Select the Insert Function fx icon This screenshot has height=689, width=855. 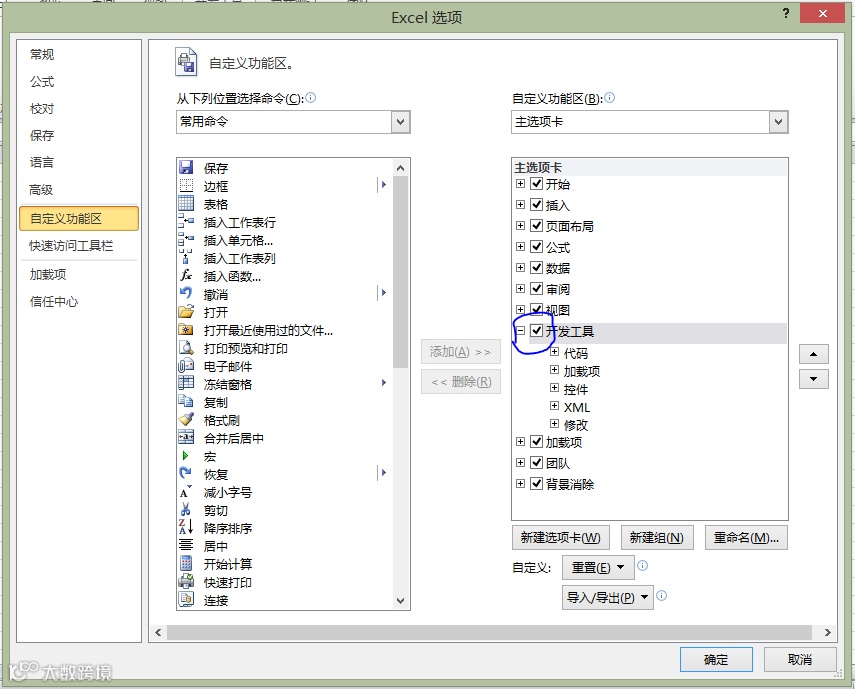[186, 275]
